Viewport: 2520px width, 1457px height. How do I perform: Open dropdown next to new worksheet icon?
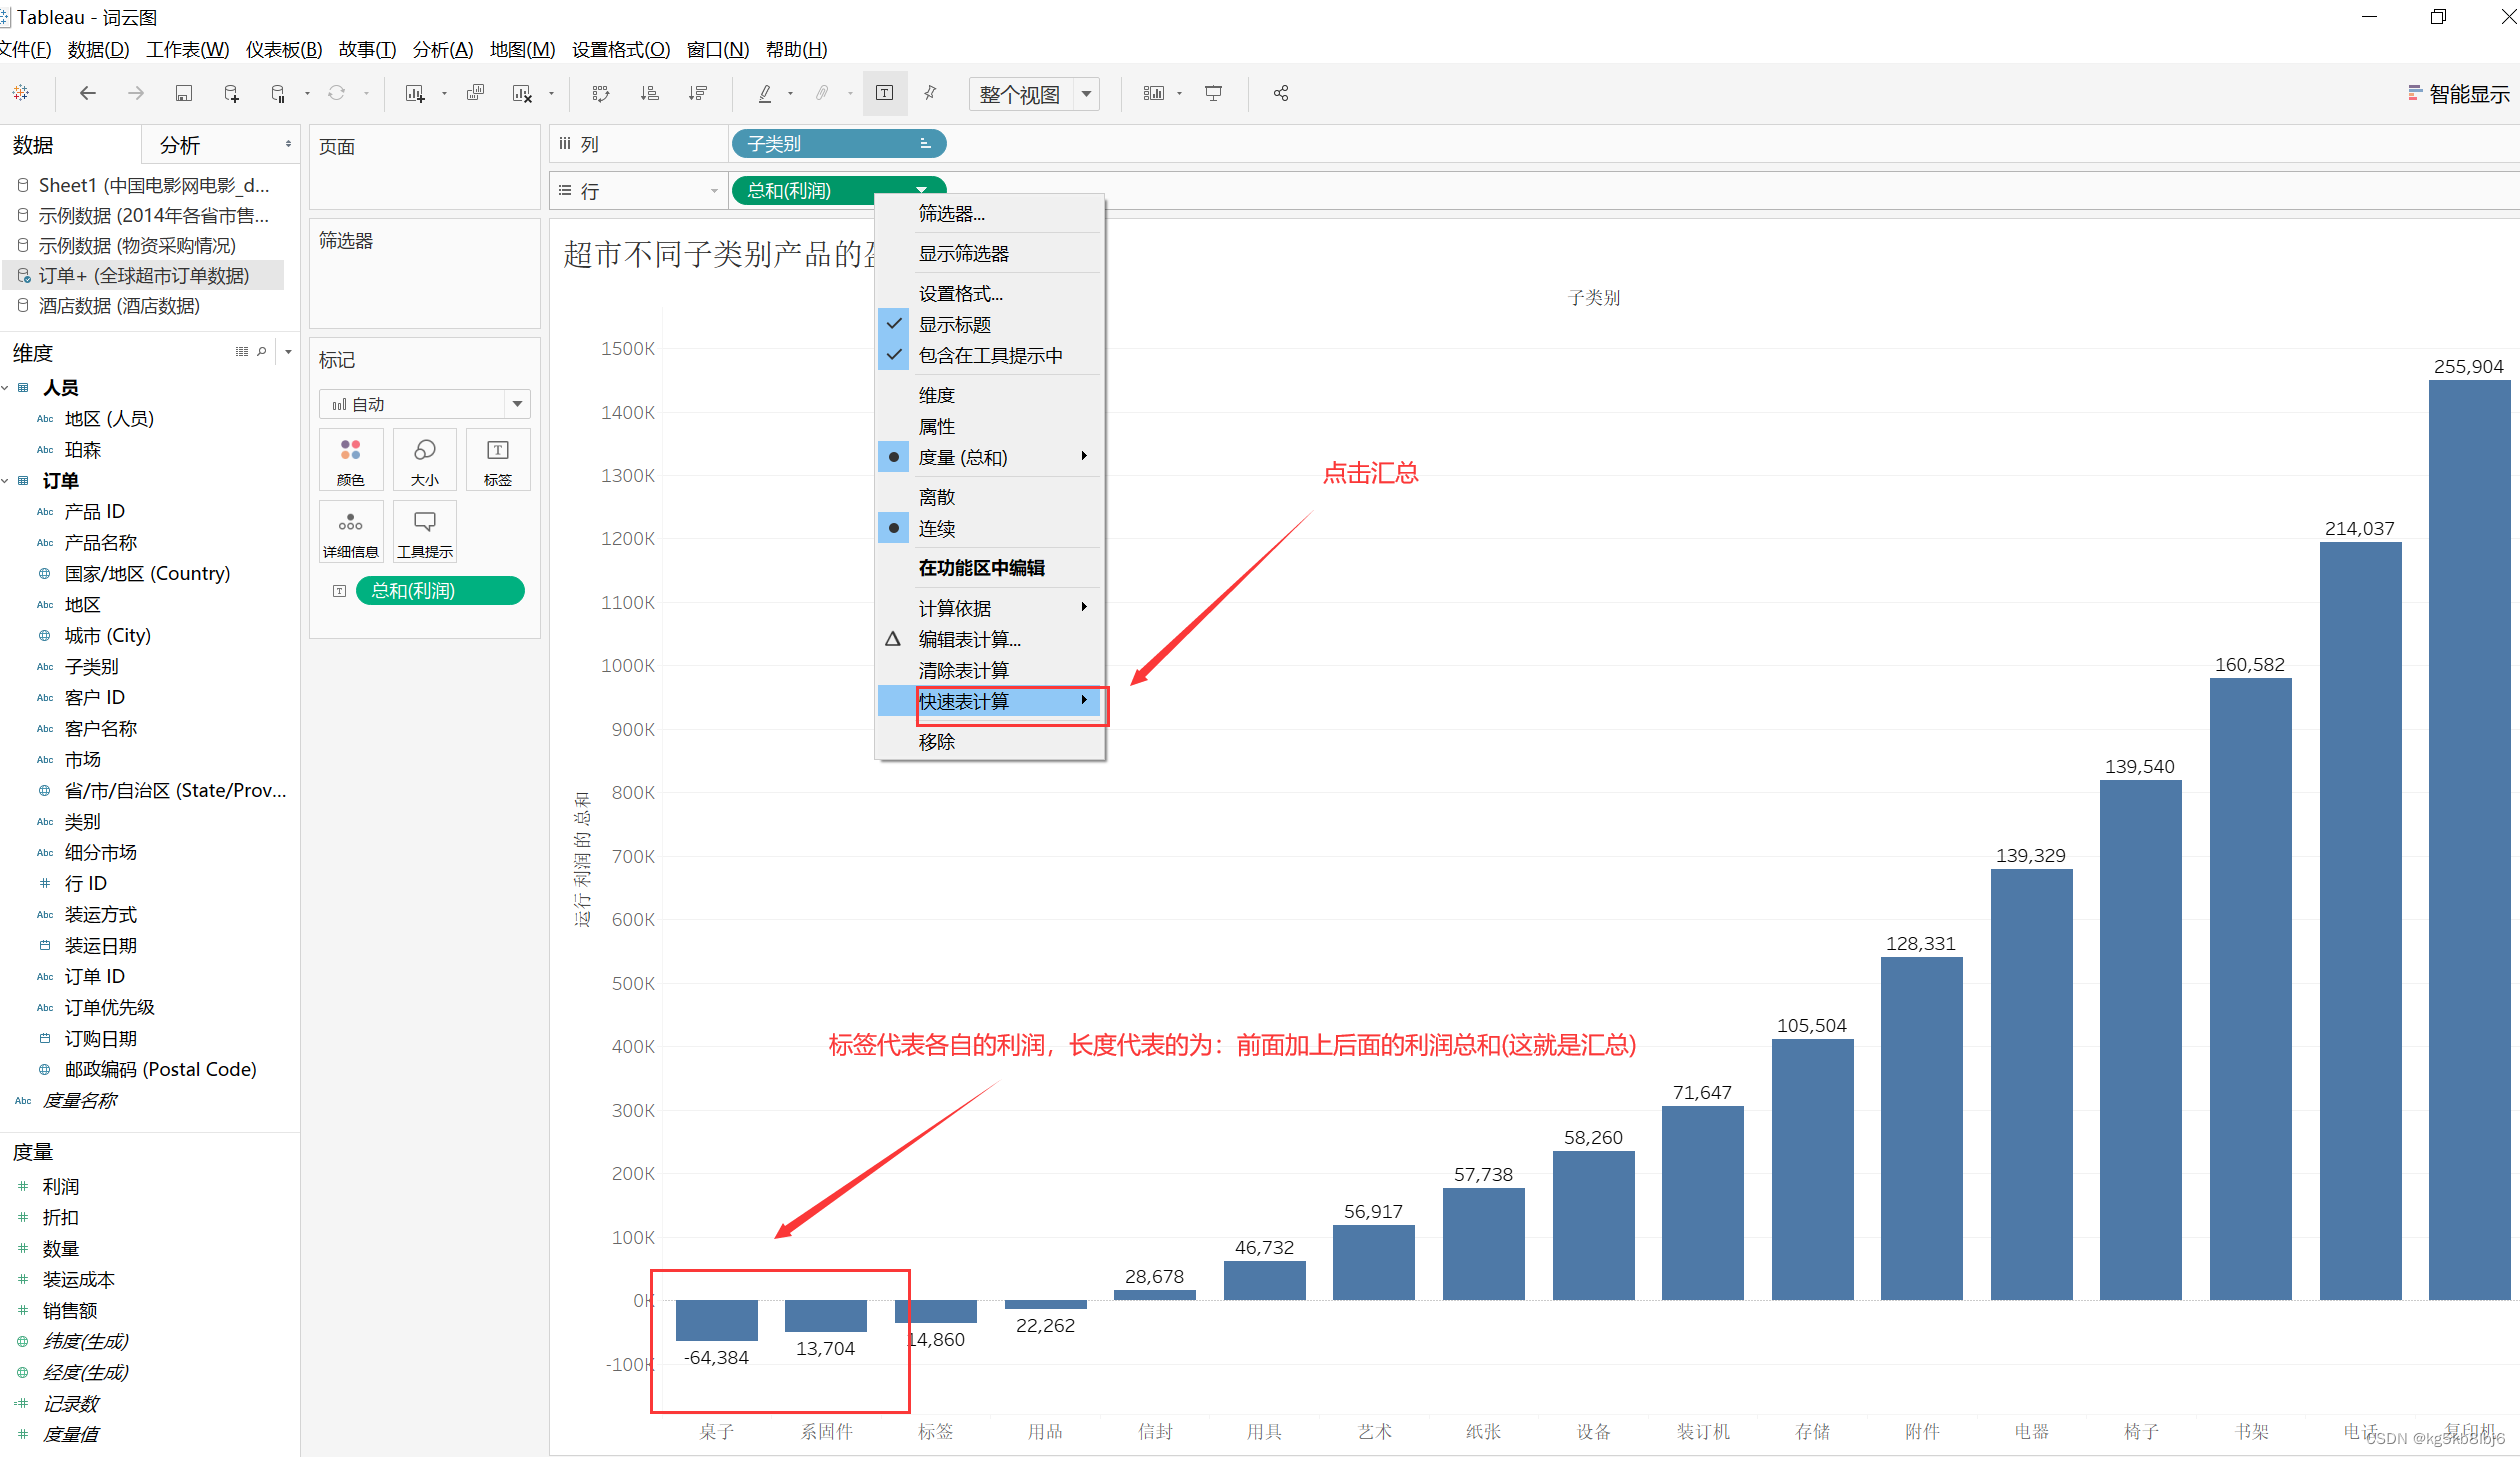(444, 94)
